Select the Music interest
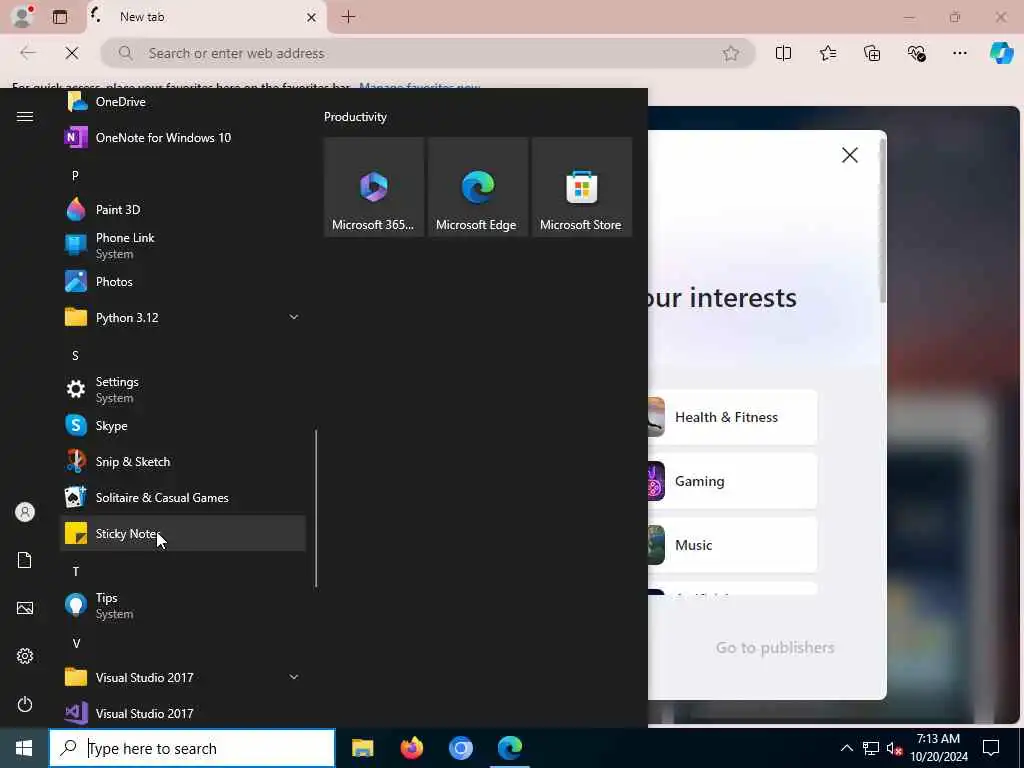The image size is (1024, 768). tap(732, 545)
